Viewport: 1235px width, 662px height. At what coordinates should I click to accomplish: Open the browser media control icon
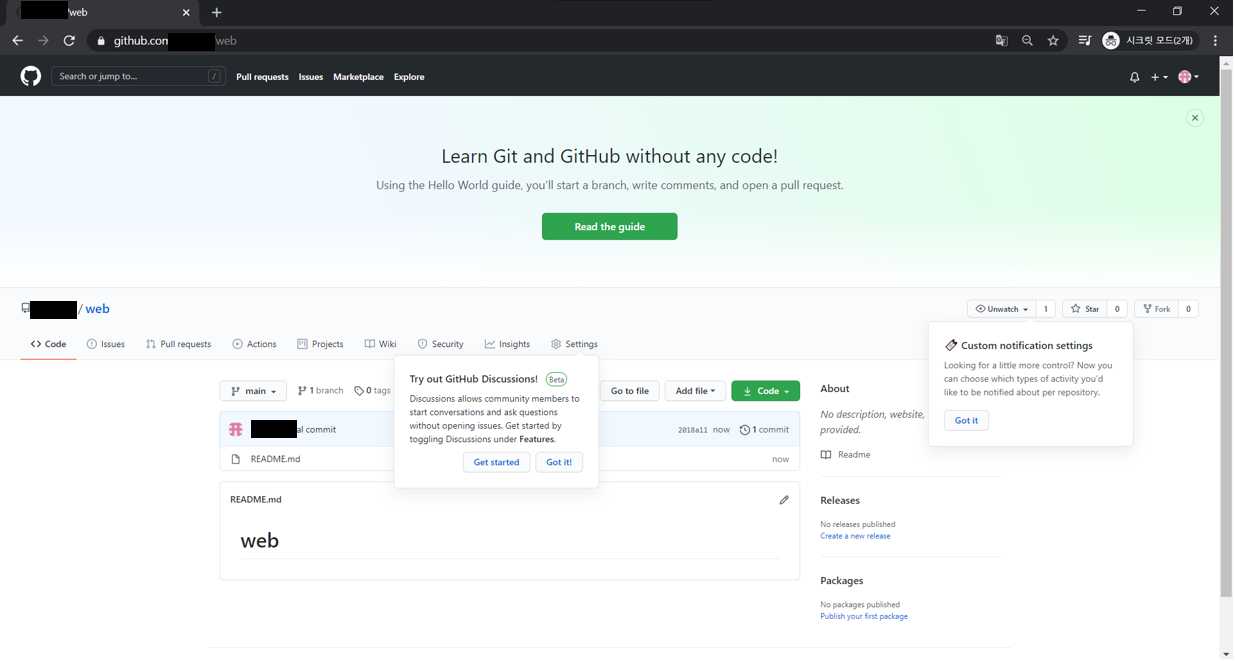pos(1084,41)
